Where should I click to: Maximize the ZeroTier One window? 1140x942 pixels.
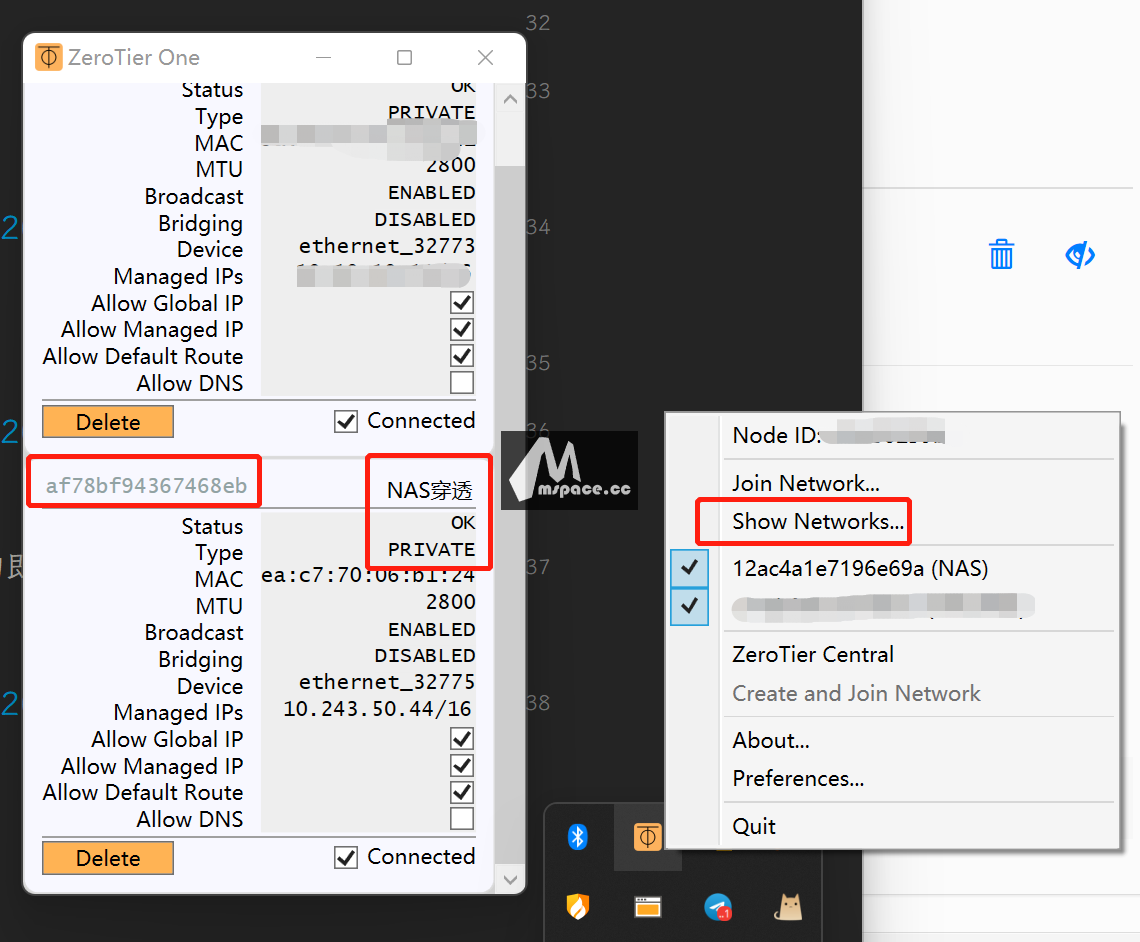[404, 57]
